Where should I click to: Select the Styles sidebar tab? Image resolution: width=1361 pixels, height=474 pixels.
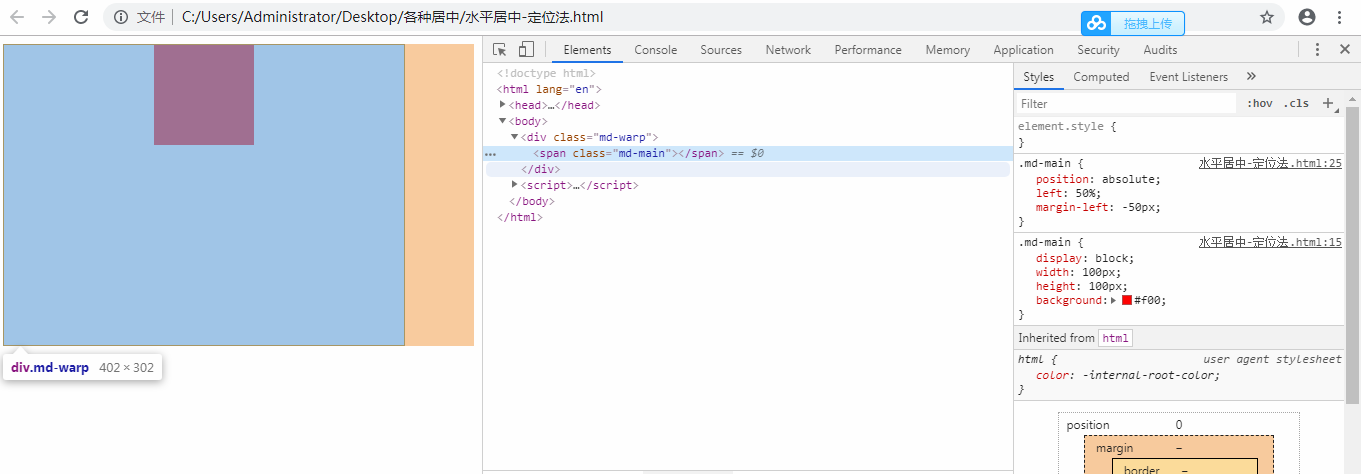pos(1038,77)
